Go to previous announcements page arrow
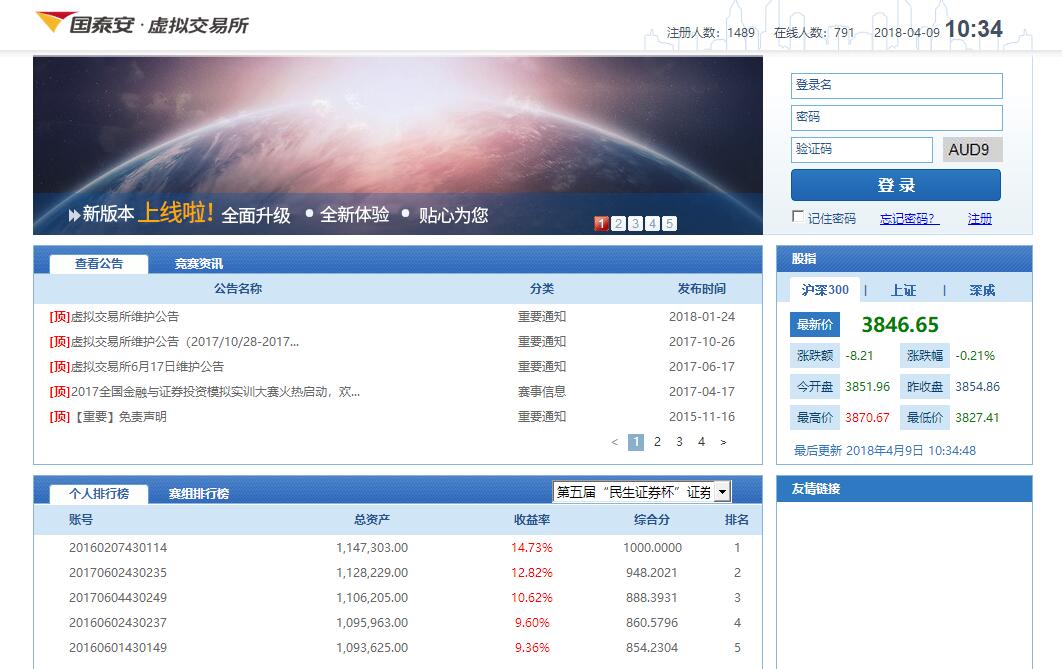1062x669 pixels. [615, 442]
